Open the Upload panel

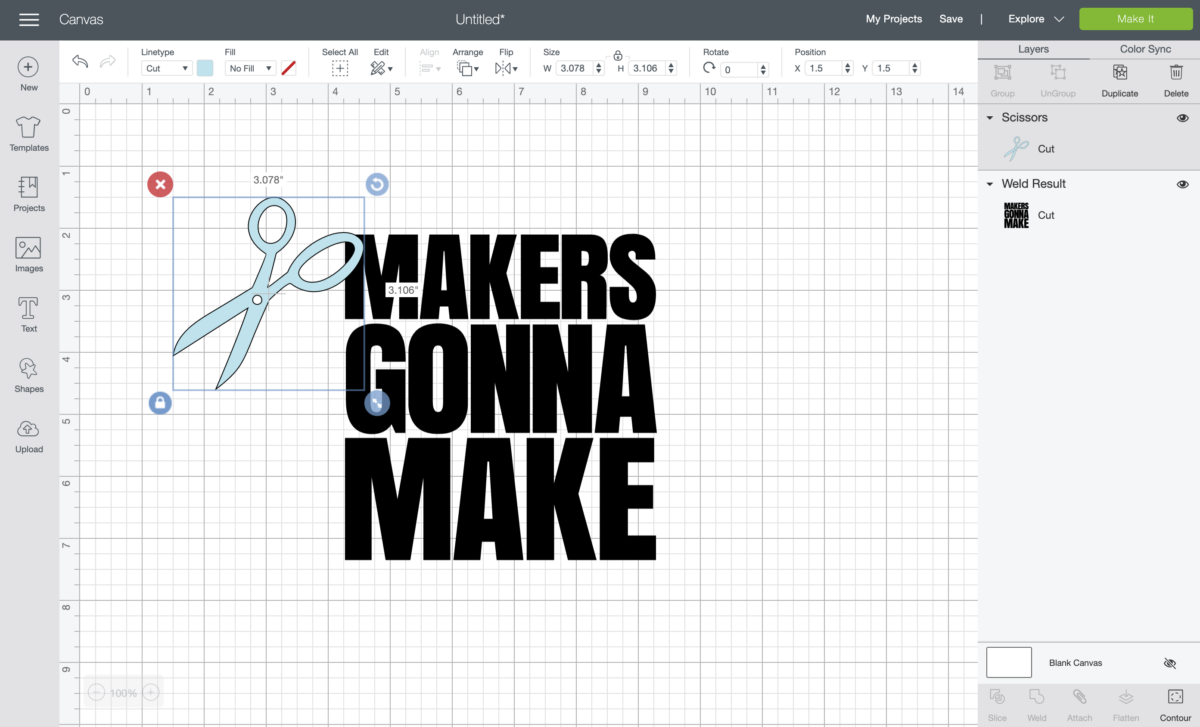coord(28,436)
